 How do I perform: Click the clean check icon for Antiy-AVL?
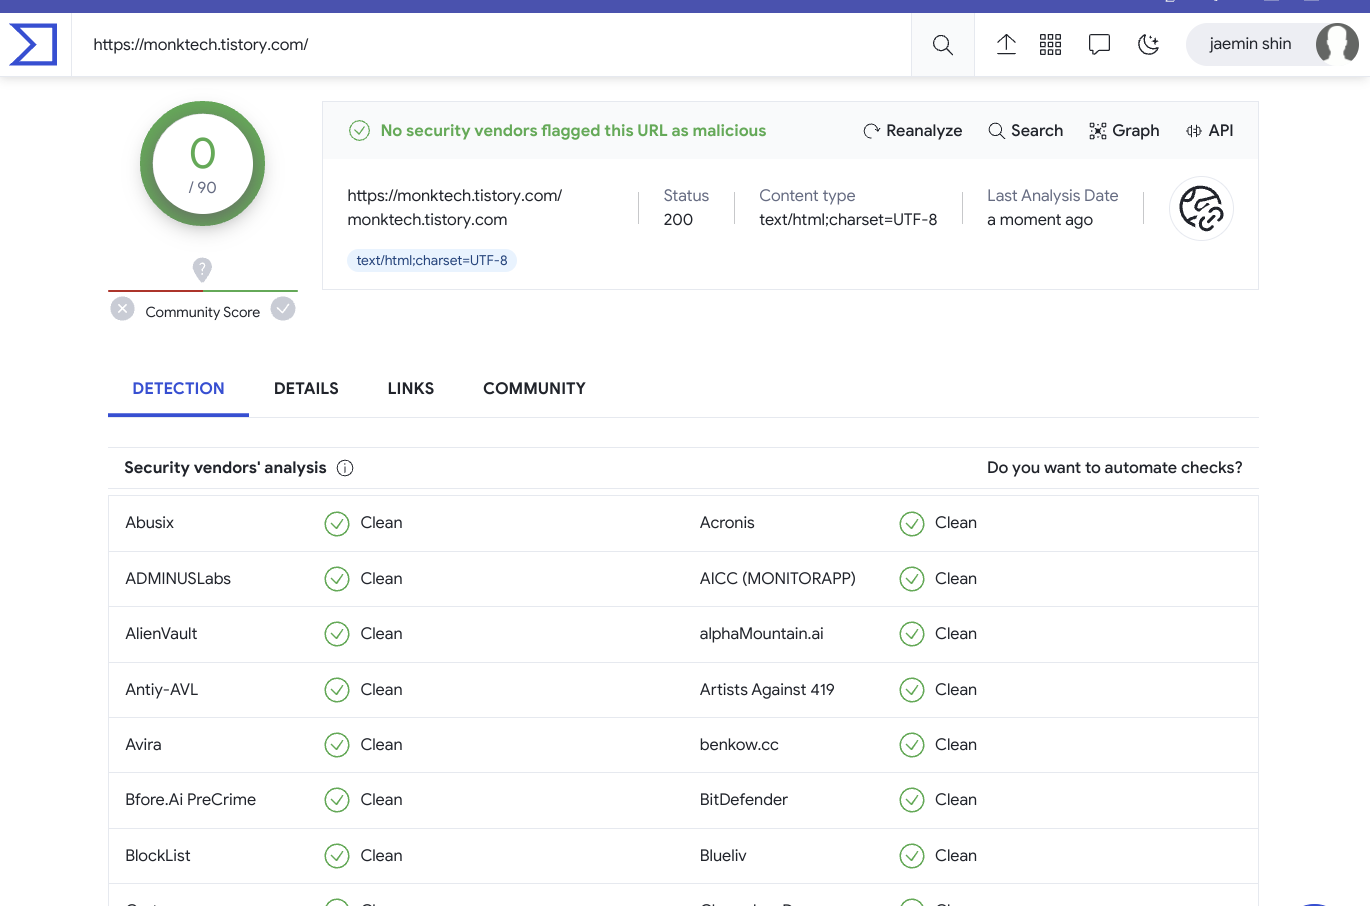(x=337, y=690)
